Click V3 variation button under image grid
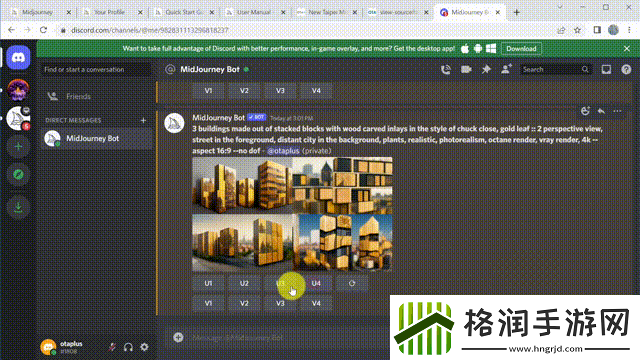640x360 pixels. click(280, 303)
